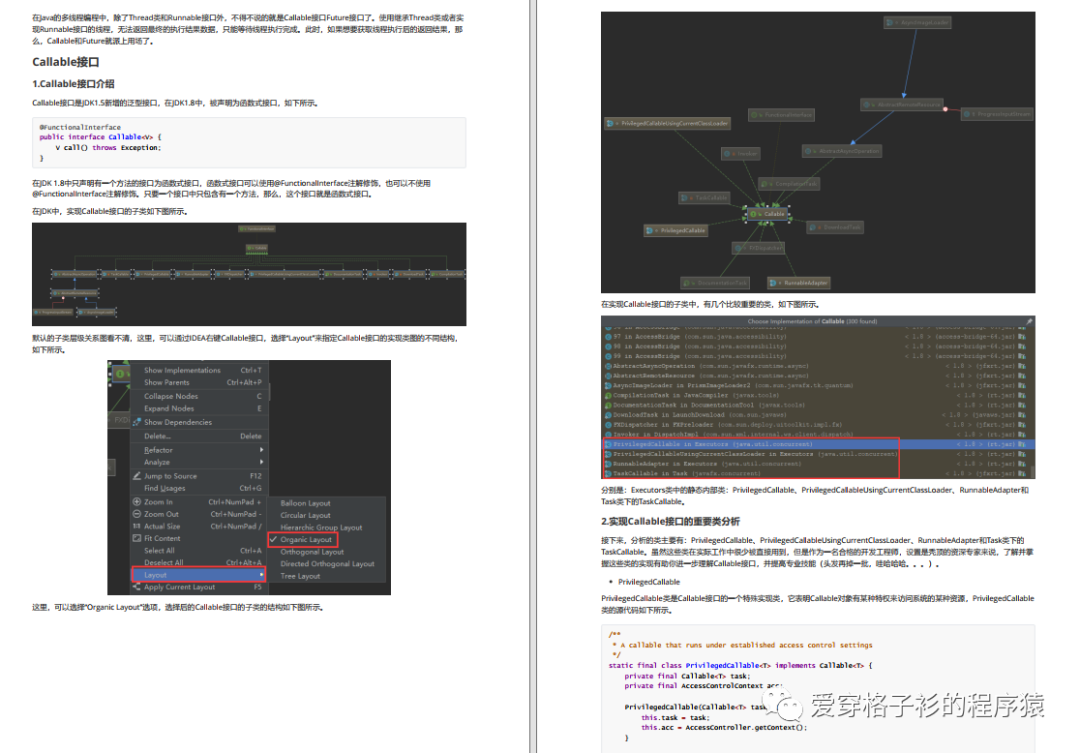The height and width of the screenshot is (753, 1080).
Task: Click the Actual Size icon in context menu
Action: click(x=136, y=526)
